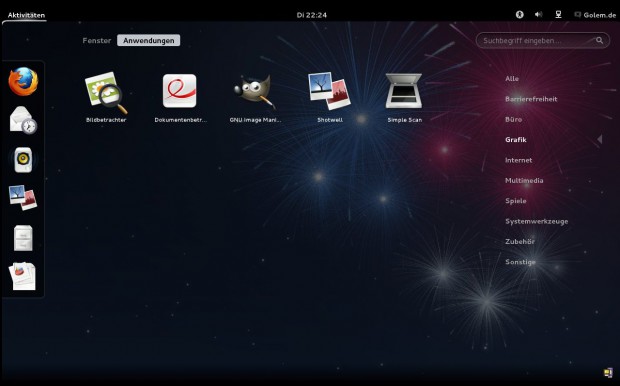Open the network status icon in top bar

pyautogui.click(x=558, y=15)
